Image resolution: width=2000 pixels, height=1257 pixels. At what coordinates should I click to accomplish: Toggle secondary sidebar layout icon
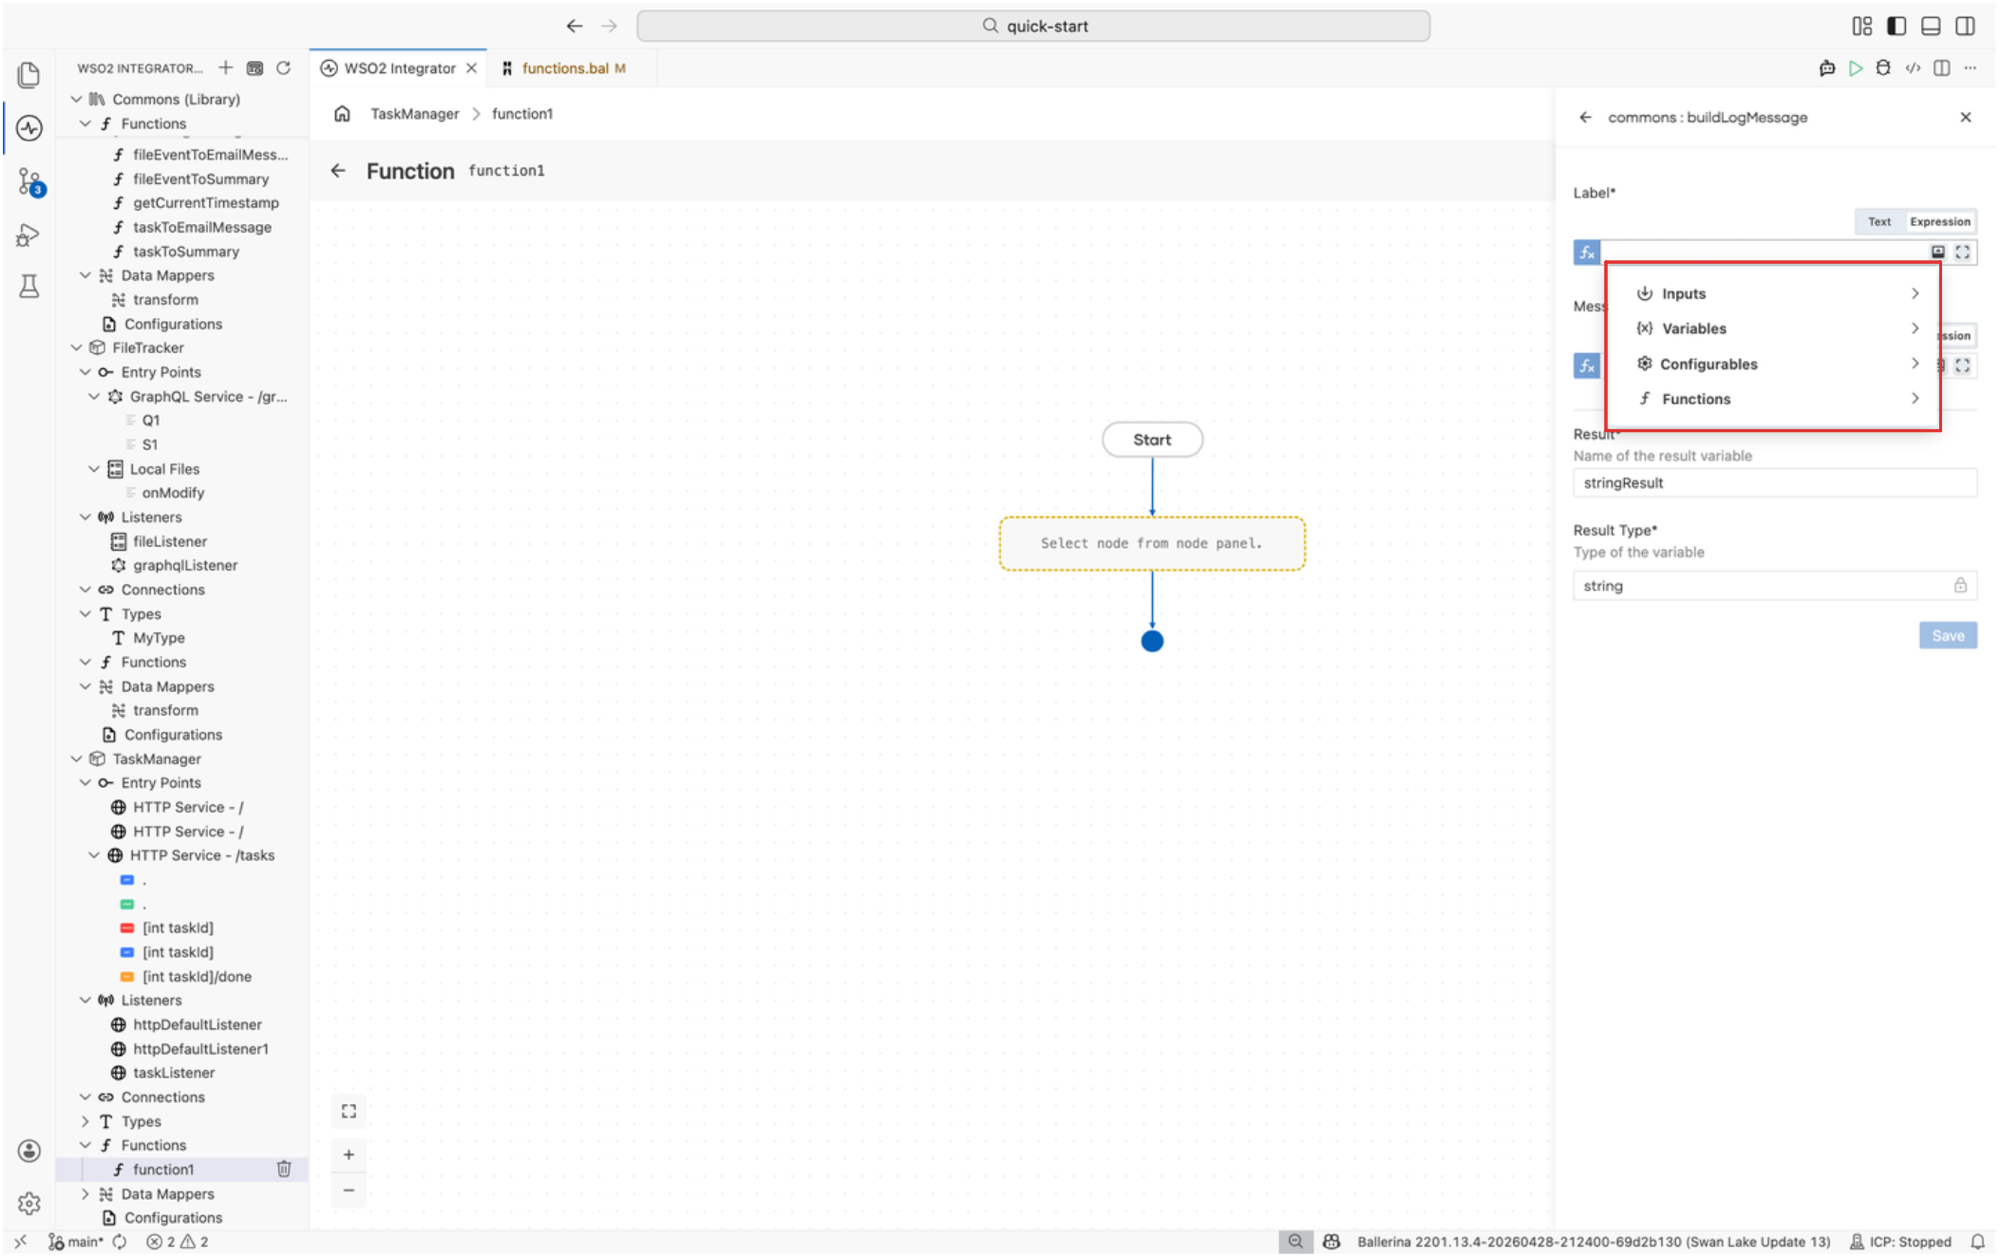[x=1965, y=26]
